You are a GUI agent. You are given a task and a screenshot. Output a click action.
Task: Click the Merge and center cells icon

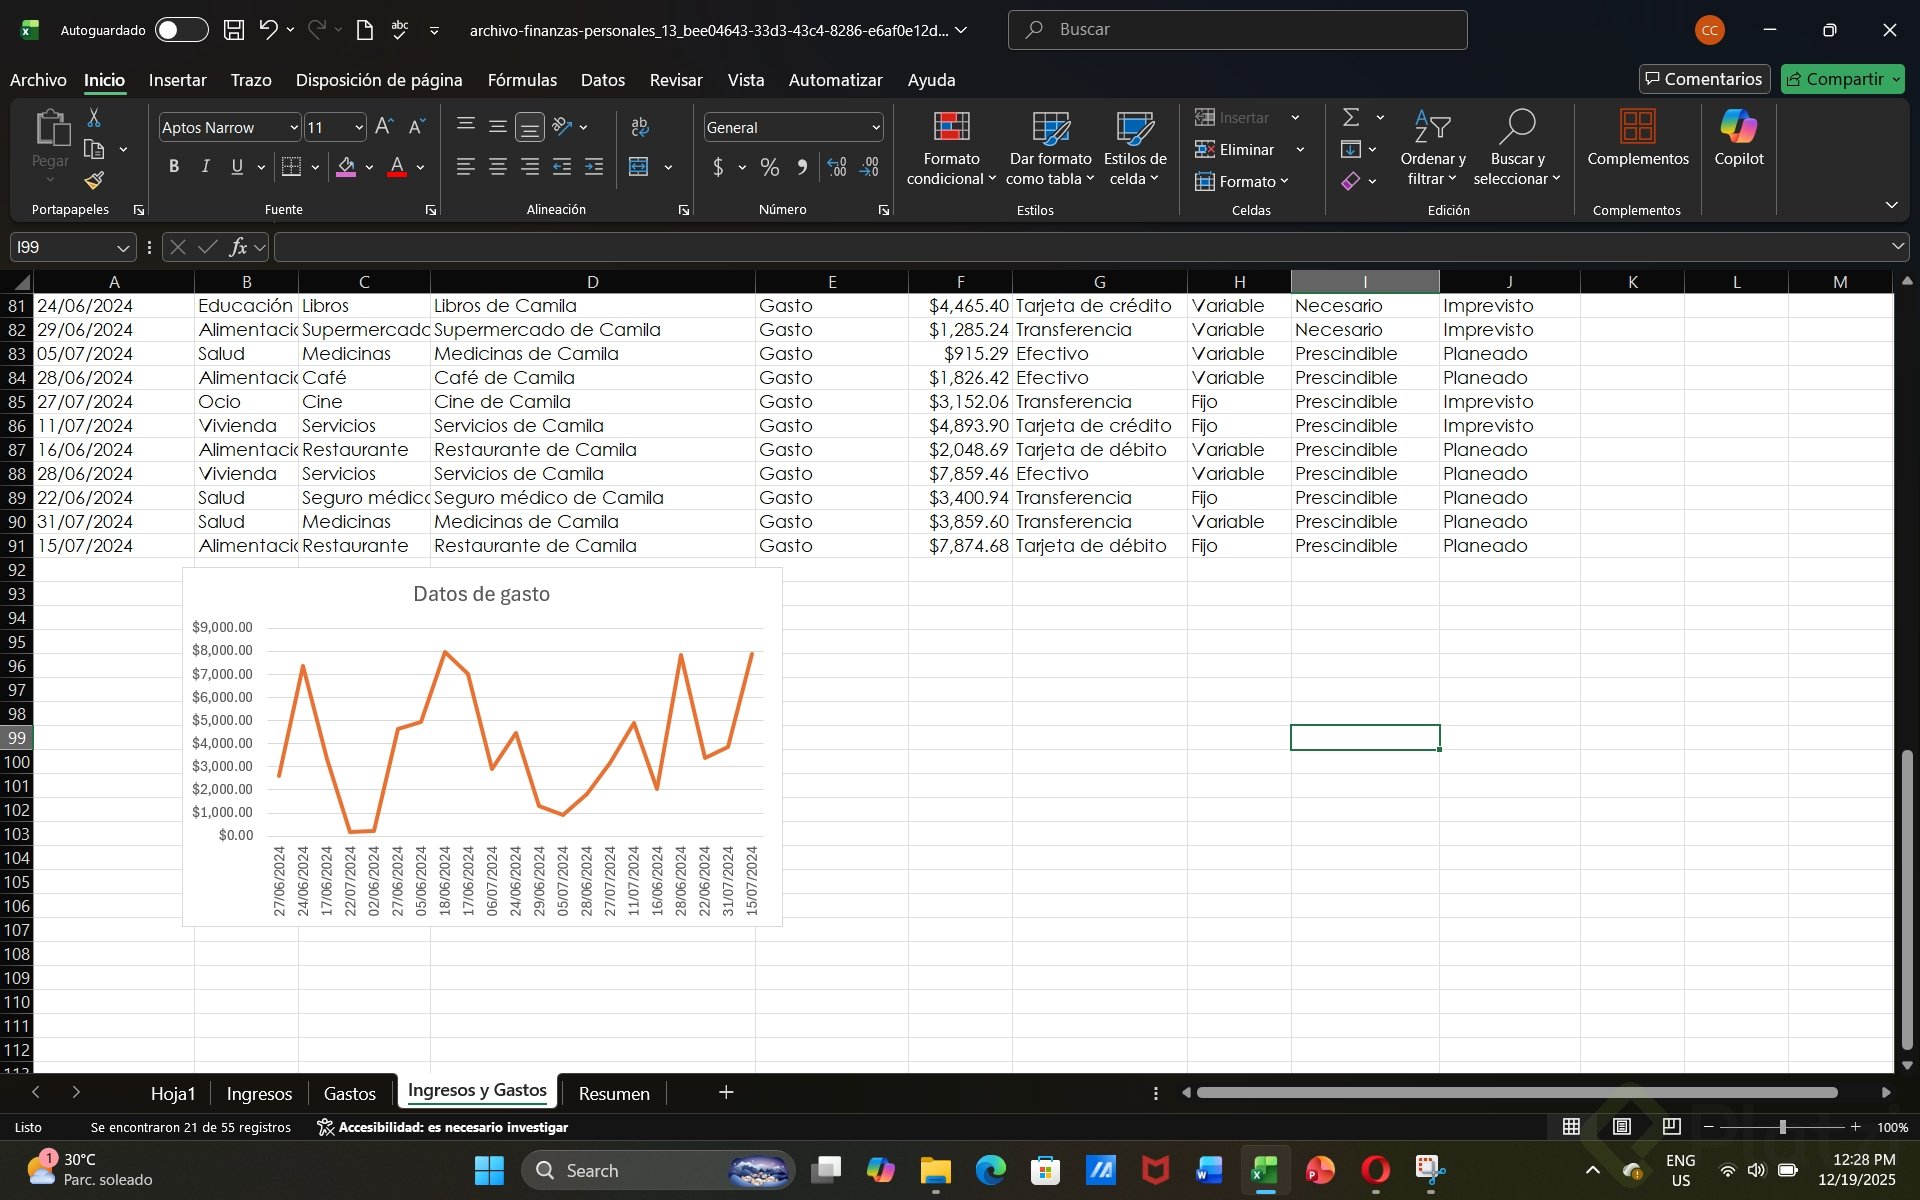point(639,167)
